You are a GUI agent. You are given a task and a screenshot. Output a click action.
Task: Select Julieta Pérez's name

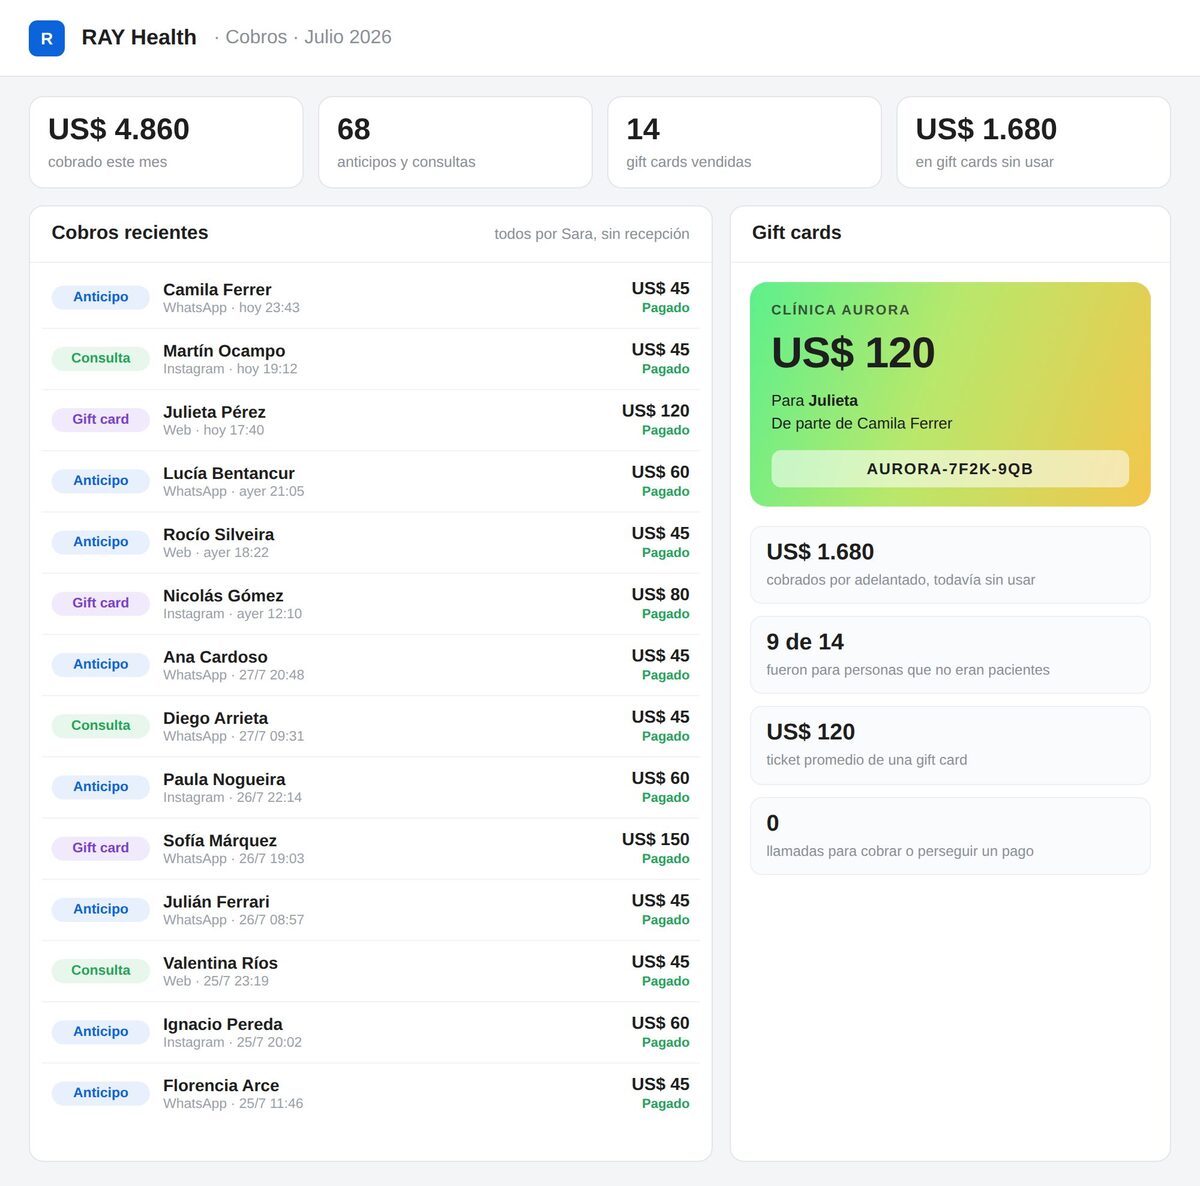coord(214,412)
